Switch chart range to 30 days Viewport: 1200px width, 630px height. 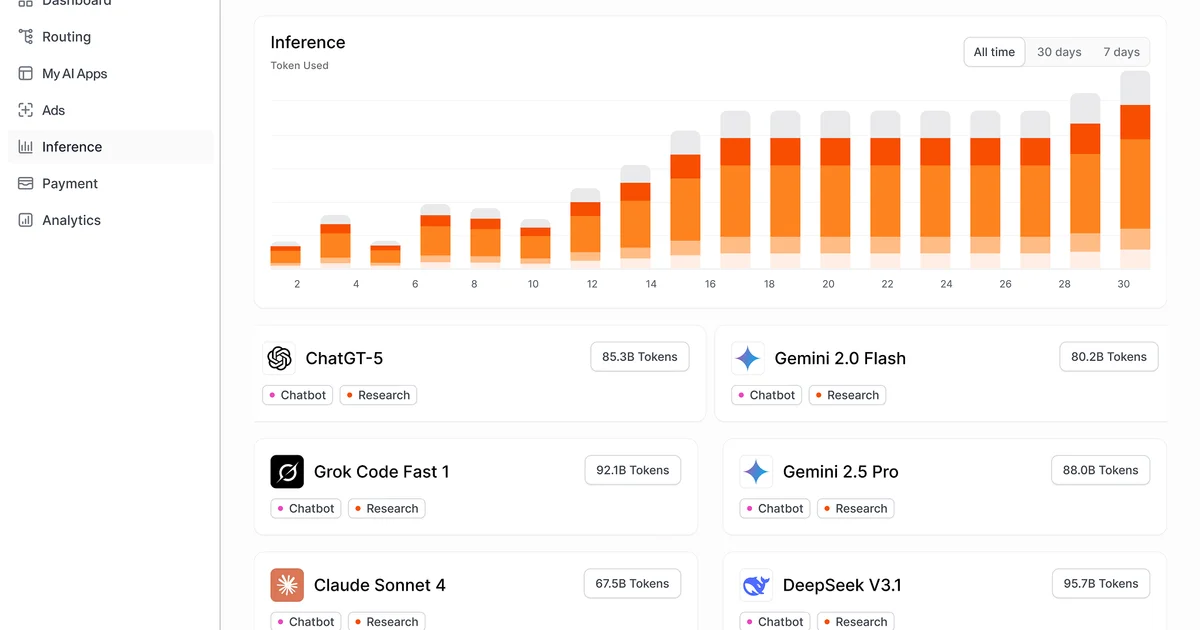click(x=1059, y=52)
